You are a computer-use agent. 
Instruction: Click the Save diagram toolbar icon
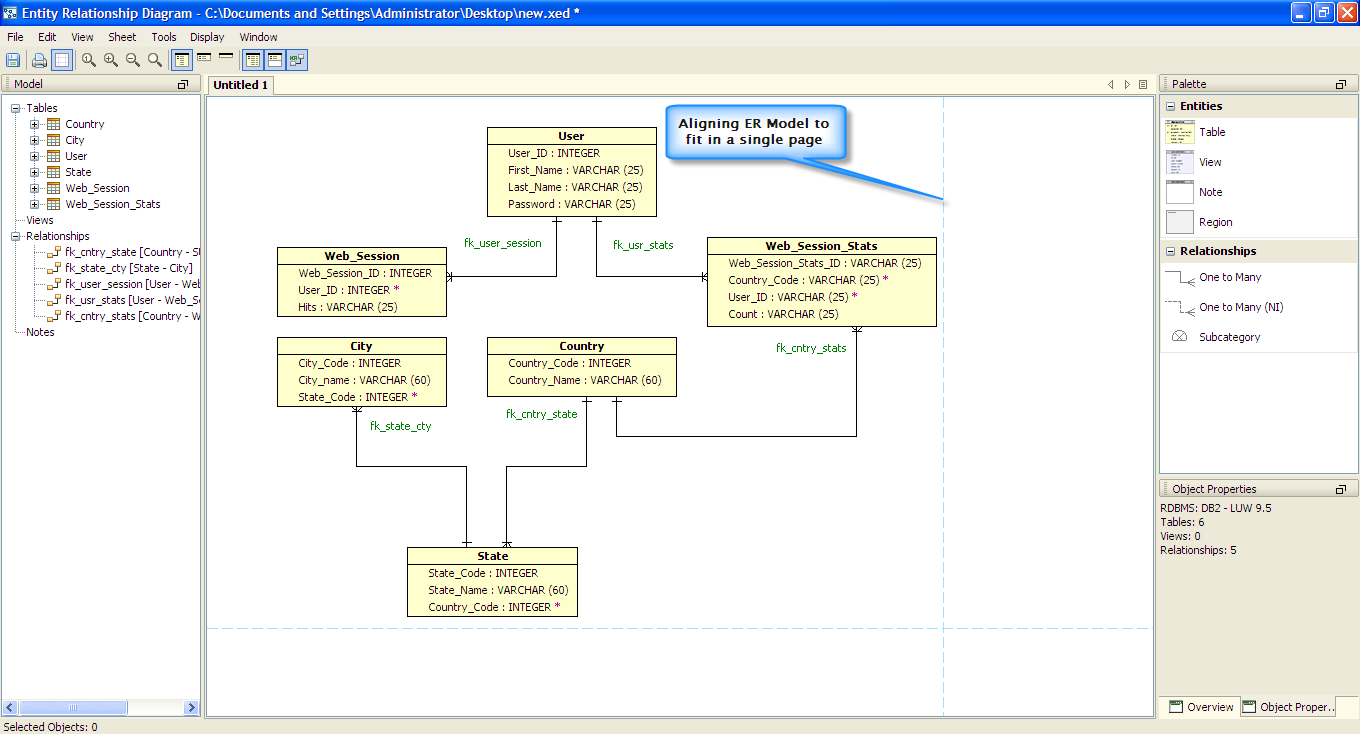[x=13, y=60]
